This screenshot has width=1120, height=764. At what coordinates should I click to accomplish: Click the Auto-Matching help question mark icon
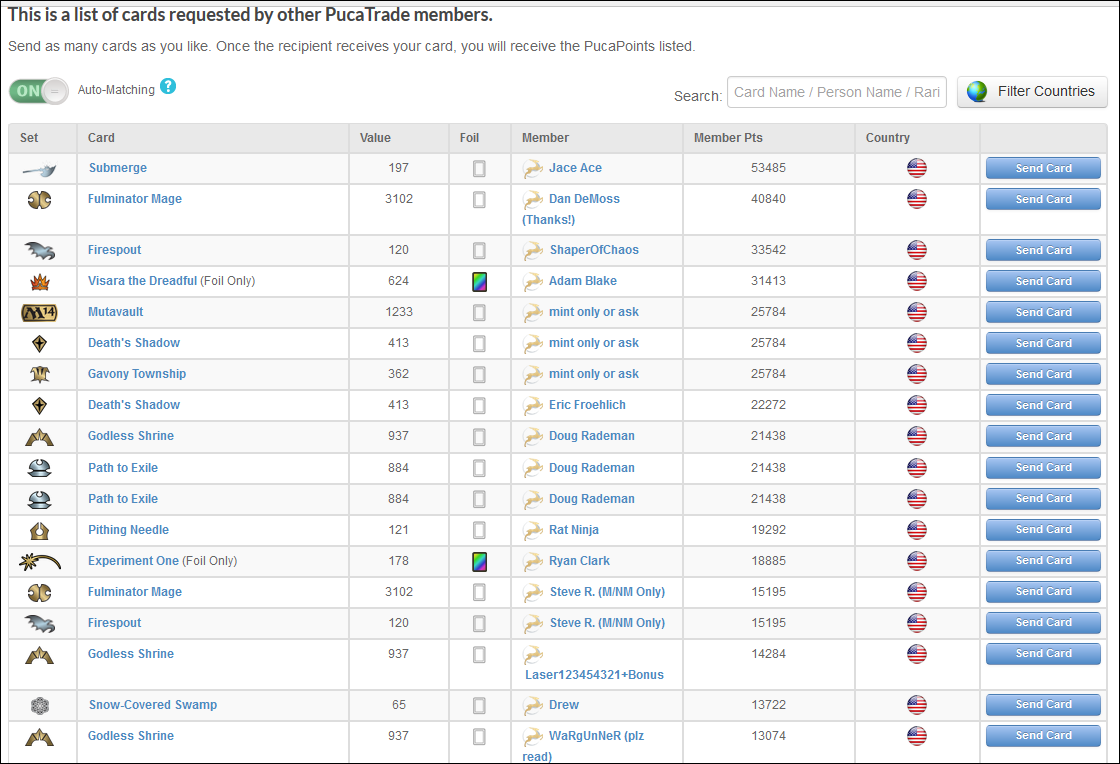tap(168, 87)
